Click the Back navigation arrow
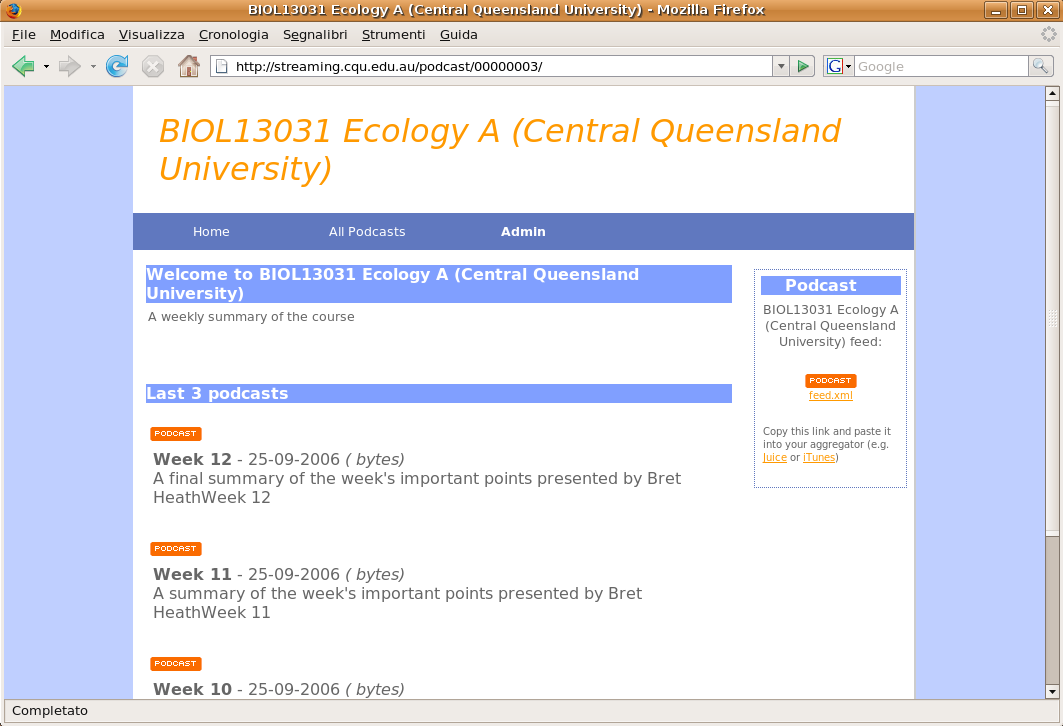1063x726 pixels. click(x=22, y=66)
